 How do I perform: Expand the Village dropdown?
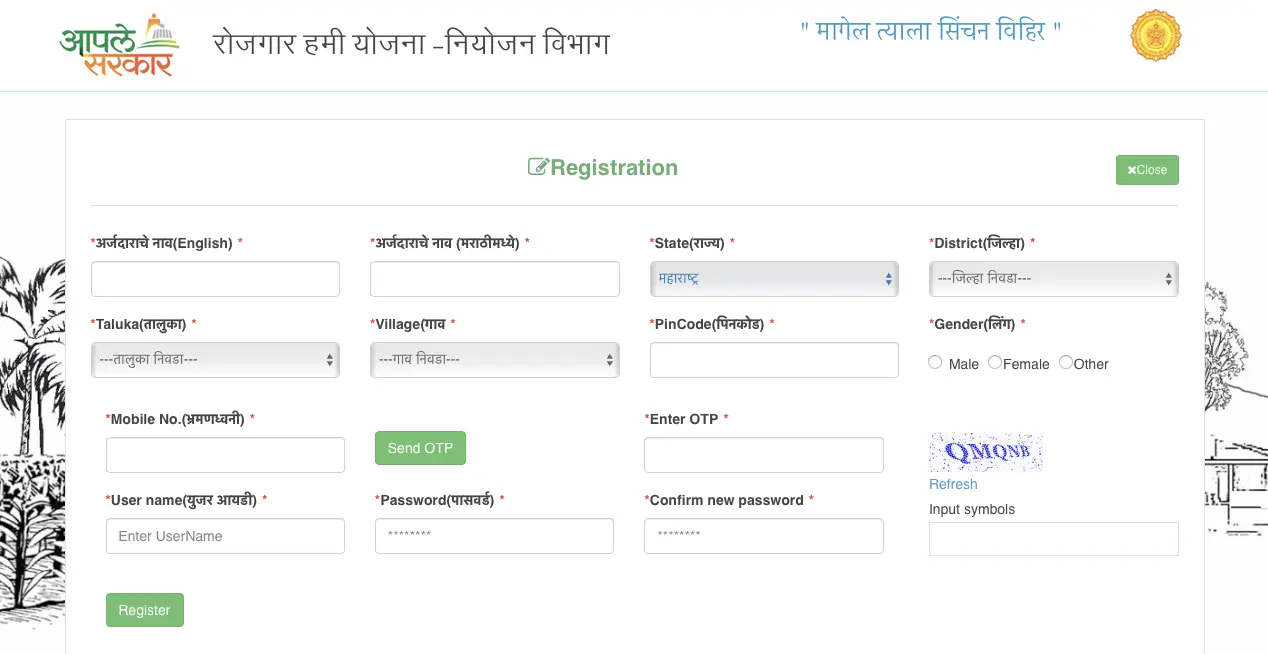point(494,360)
